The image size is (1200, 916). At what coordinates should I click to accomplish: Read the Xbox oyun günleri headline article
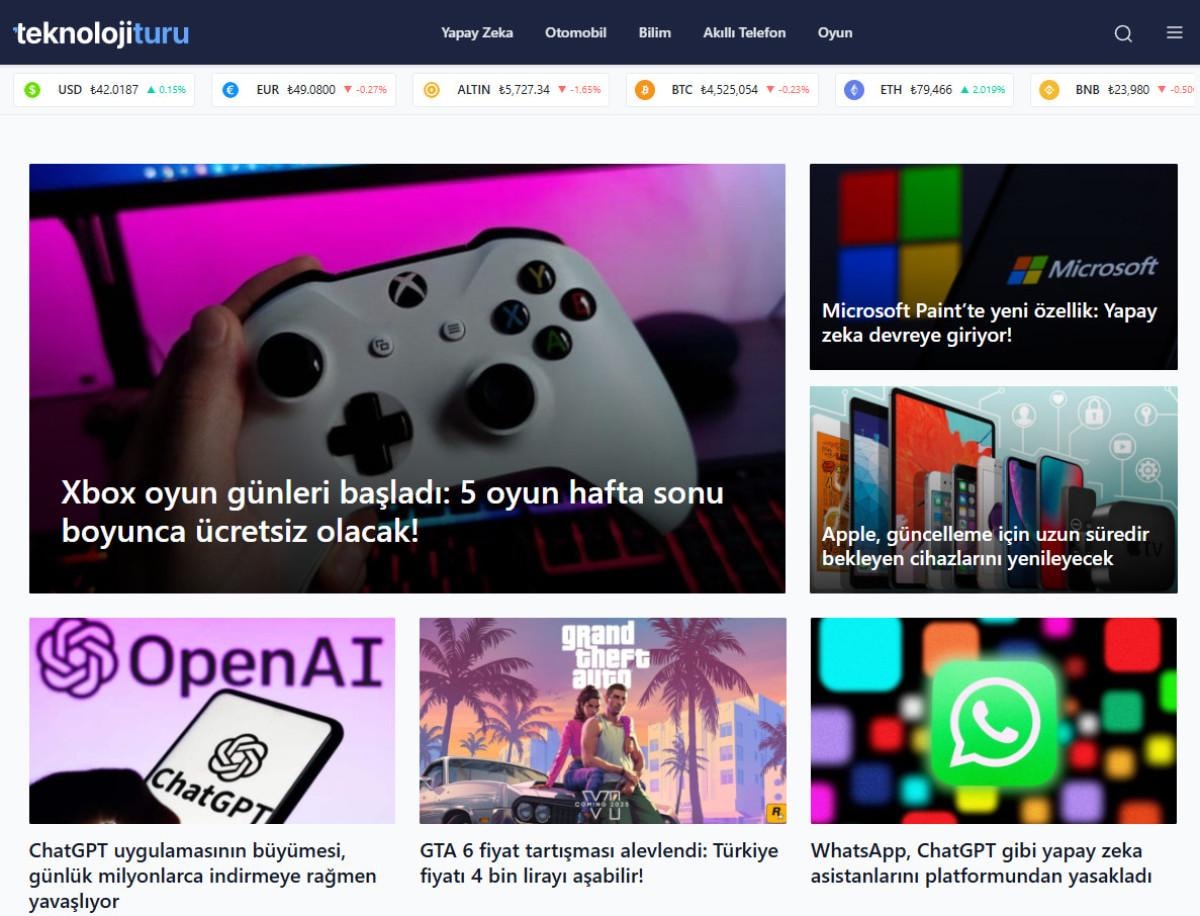[392, 512]
